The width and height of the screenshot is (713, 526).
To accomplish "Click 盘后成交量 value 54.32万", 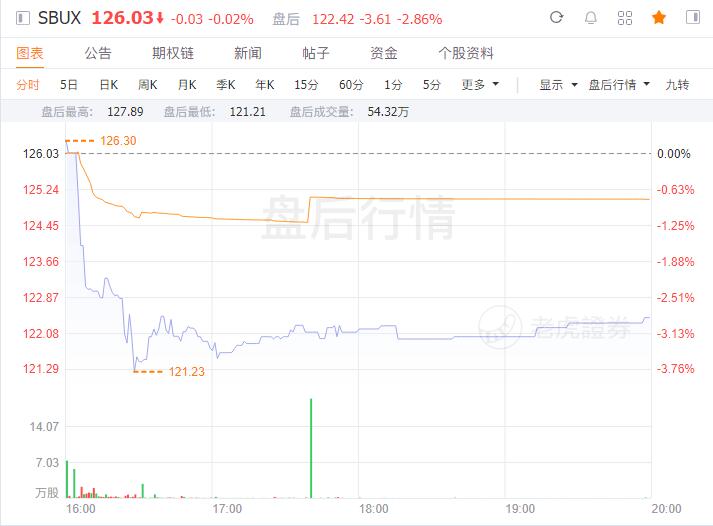I will pos(388,111).
